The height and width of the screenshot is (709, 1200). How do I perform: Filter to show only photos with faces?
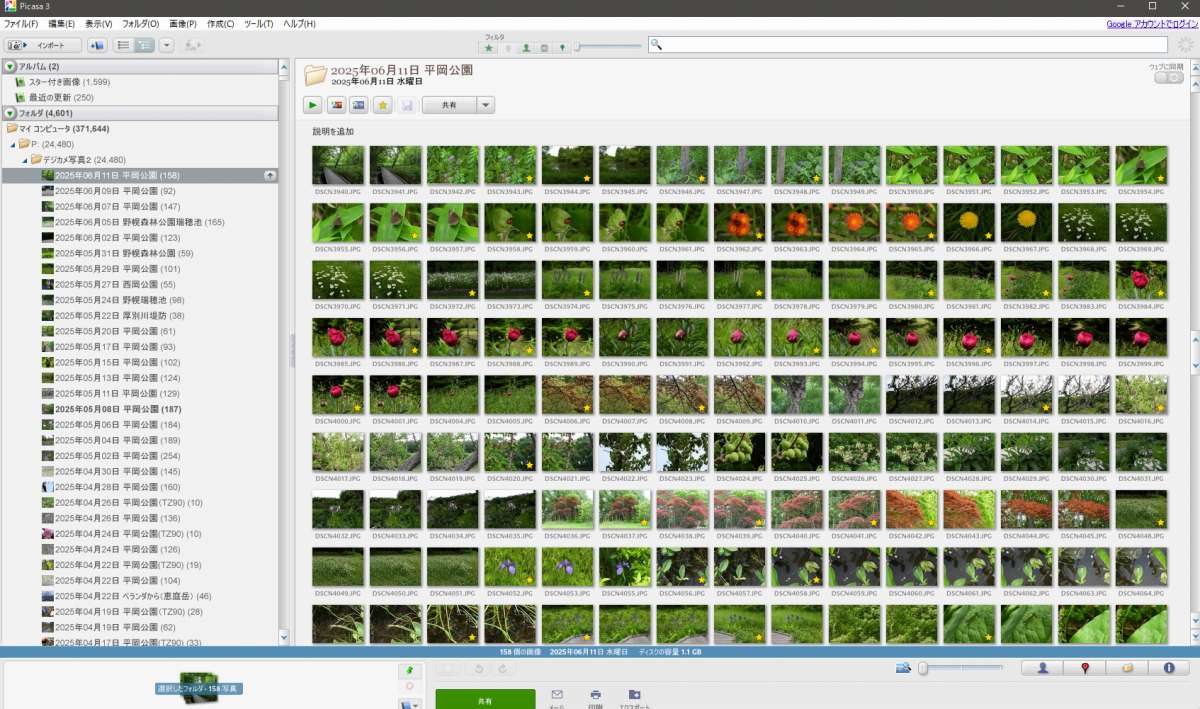point(526,47)
